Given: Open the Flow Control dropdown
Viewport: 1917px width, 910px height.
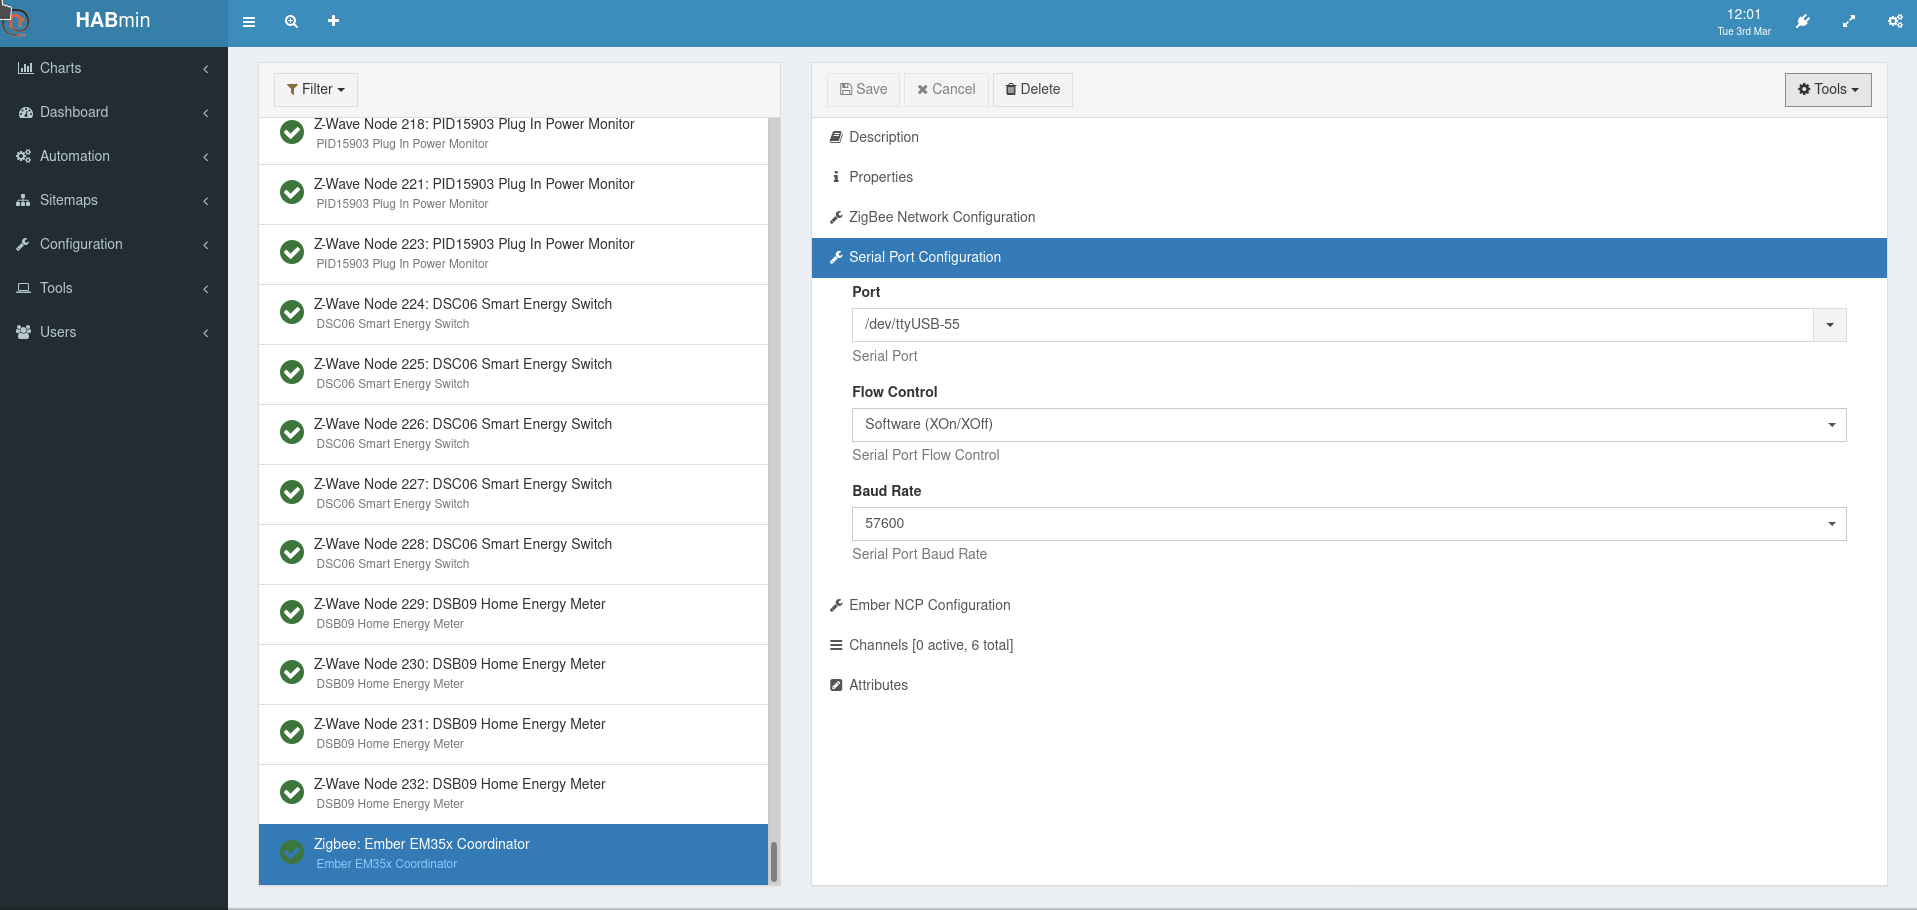Looking at the screenshot, I should 1348,425.
